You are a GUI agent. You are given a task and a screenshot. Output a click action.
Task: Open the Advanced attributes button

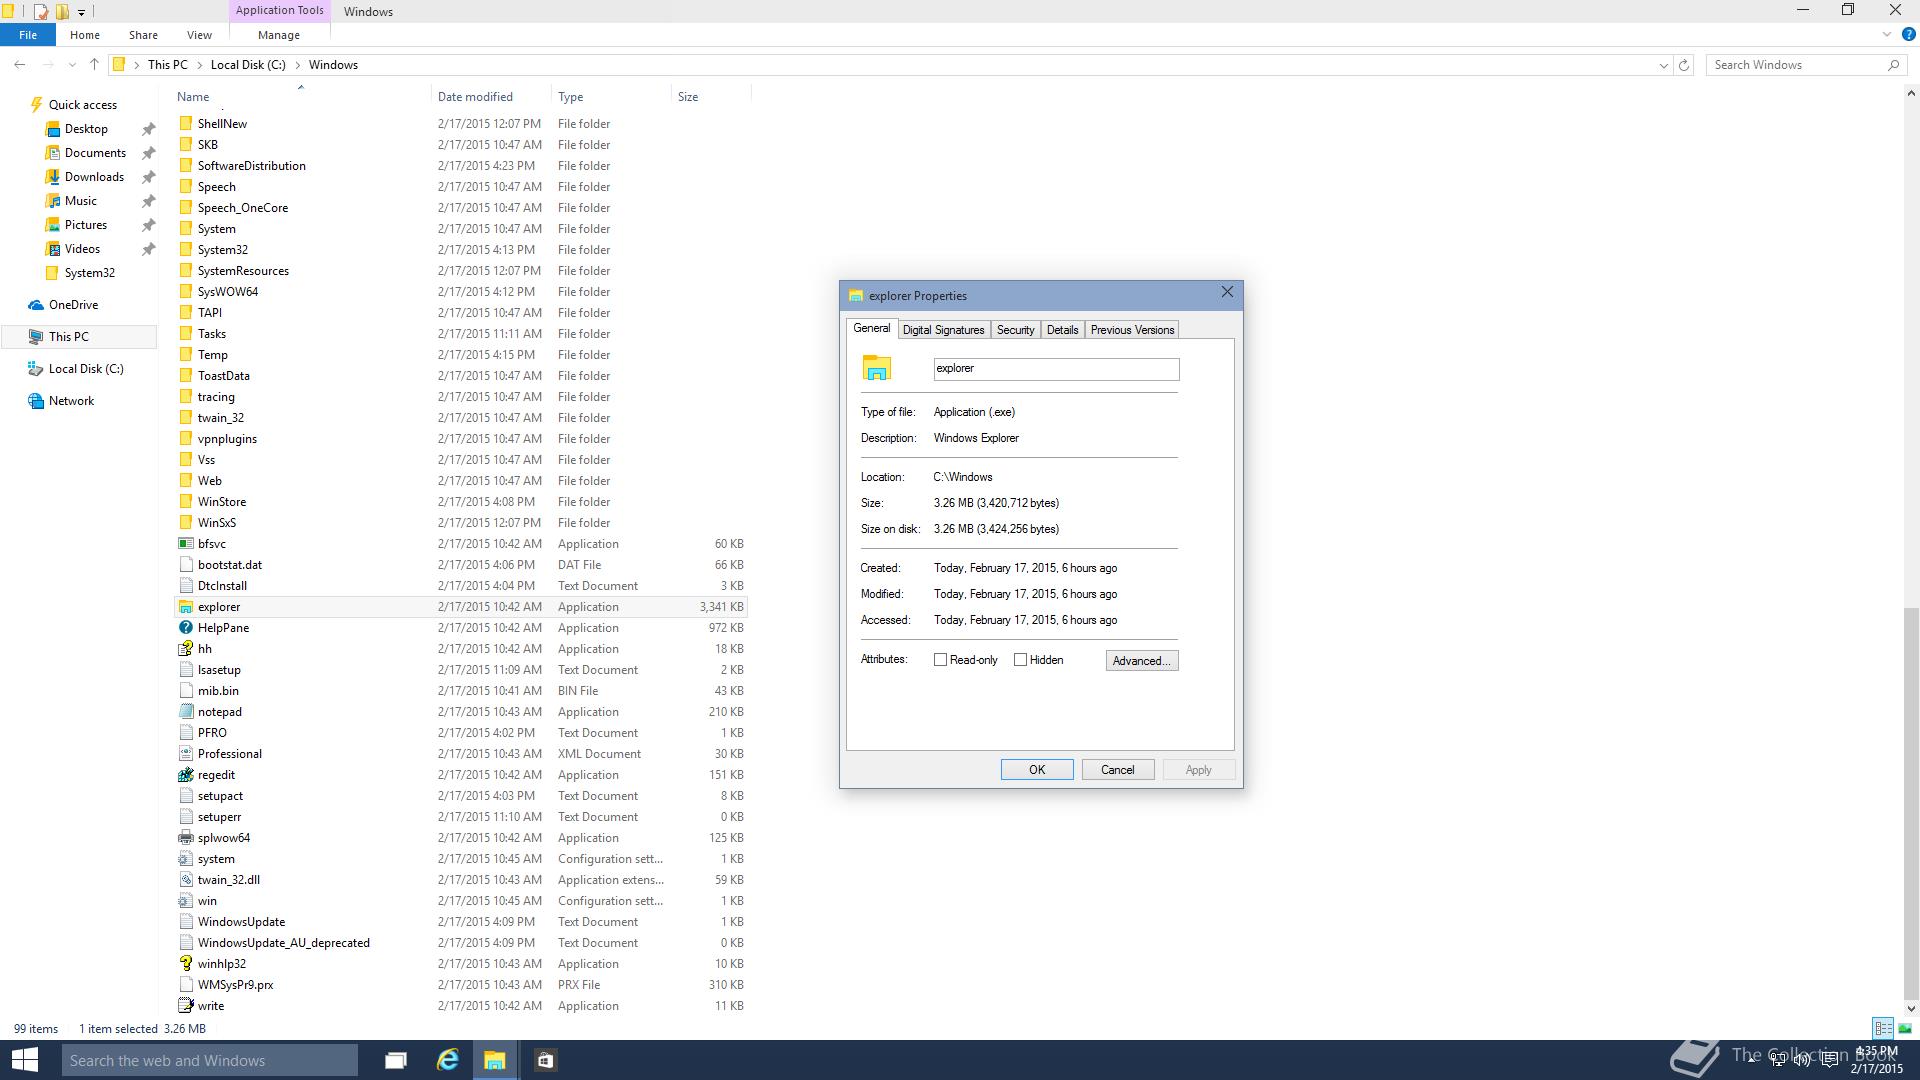(x=1141, y=661)
